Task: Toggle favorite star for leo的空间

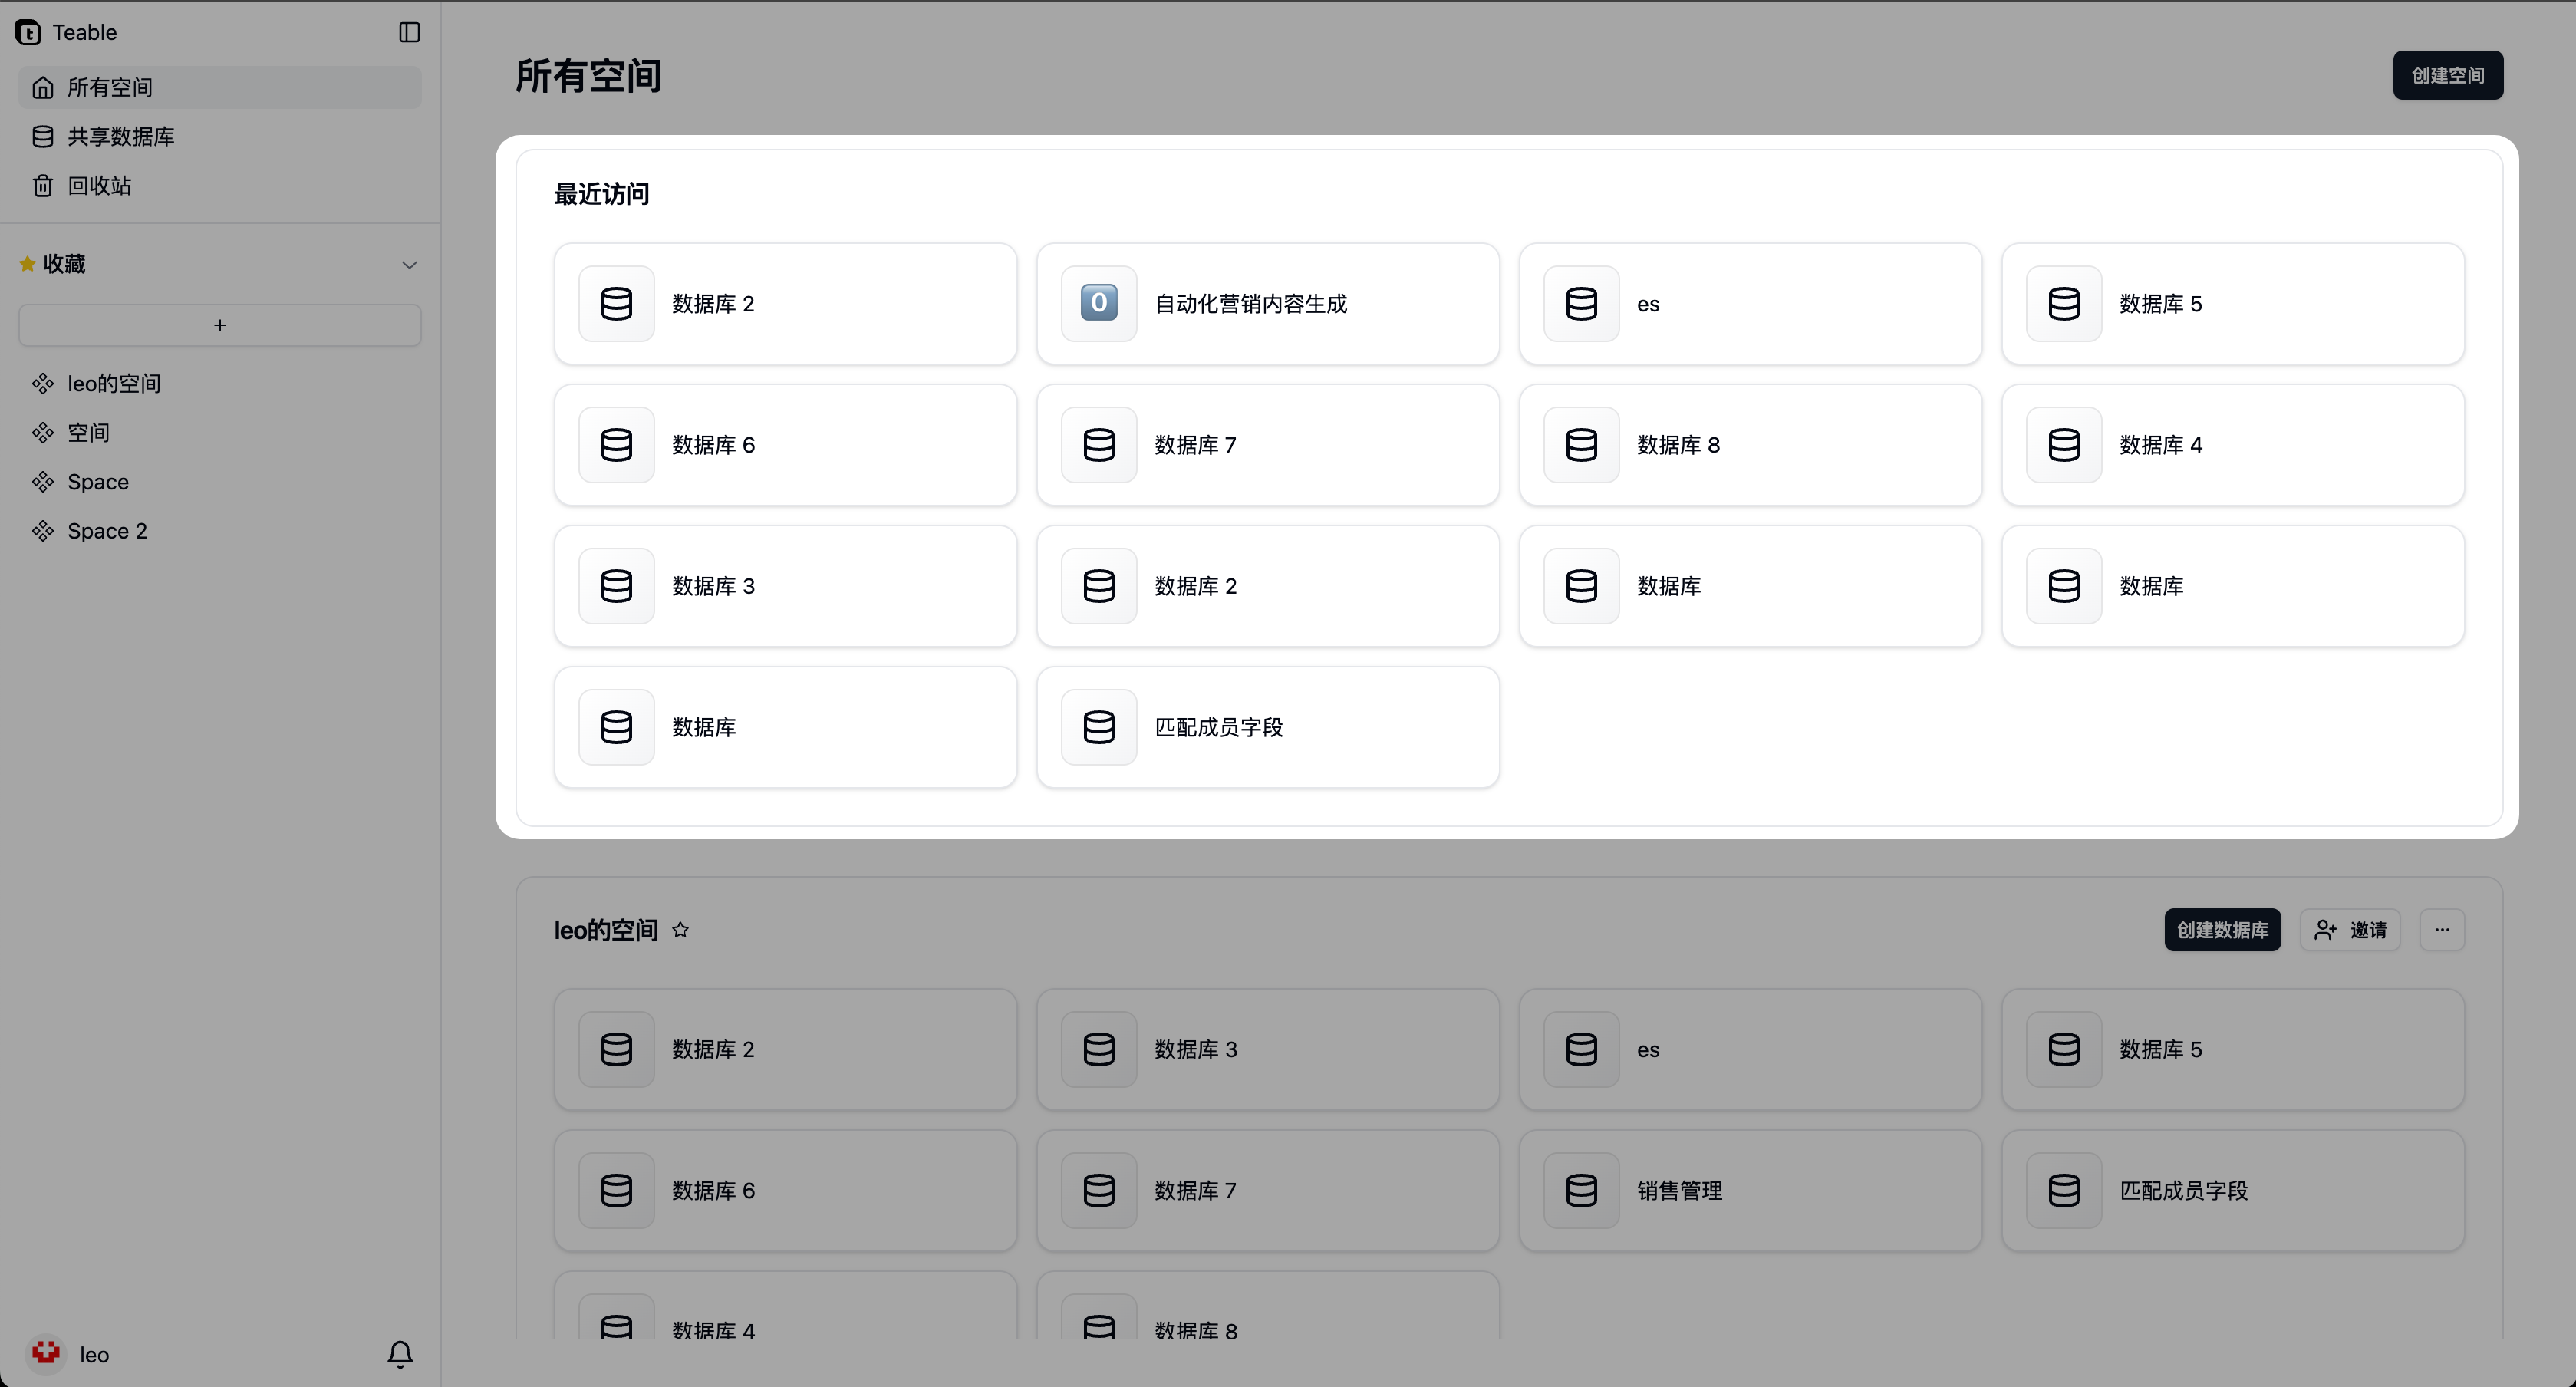Action: [x=680, y=930]
